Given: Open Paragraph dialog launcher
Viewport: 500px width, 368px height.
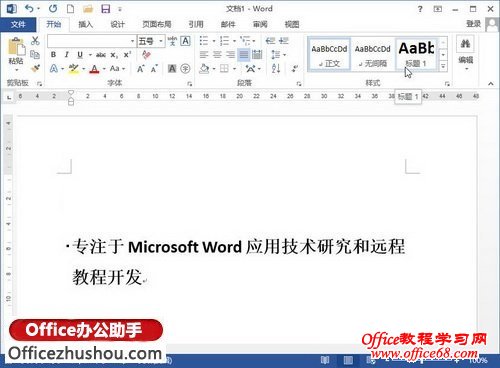Looking at the screenshot, I should click(x=299, y=83).
